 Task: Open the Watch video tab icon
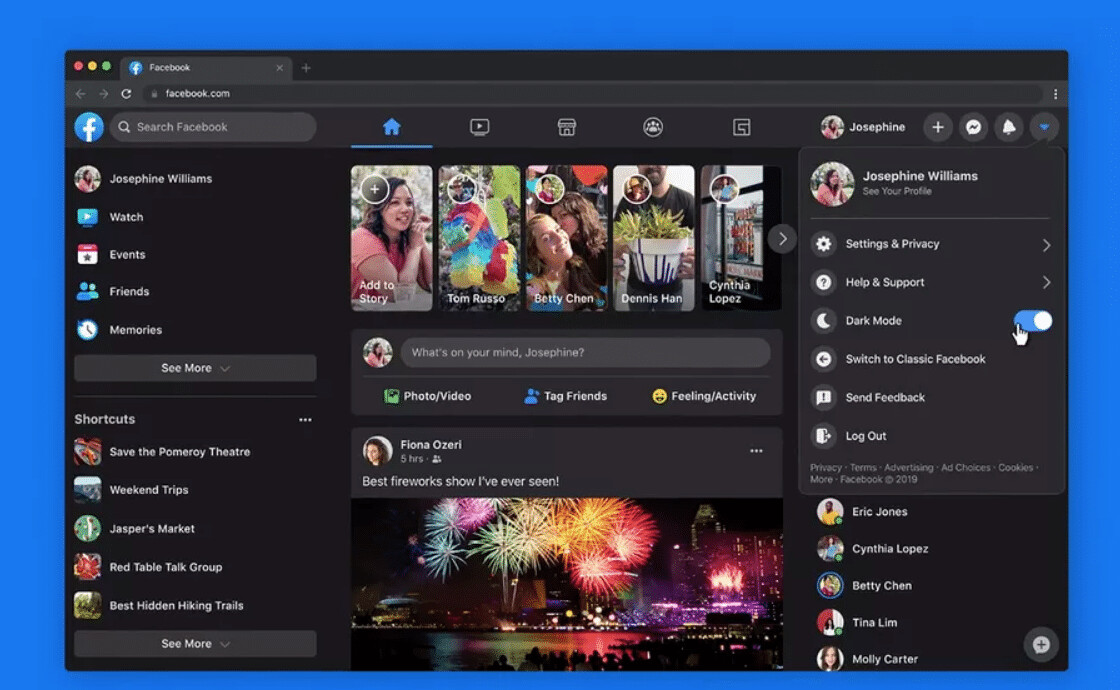coord(479,127)
